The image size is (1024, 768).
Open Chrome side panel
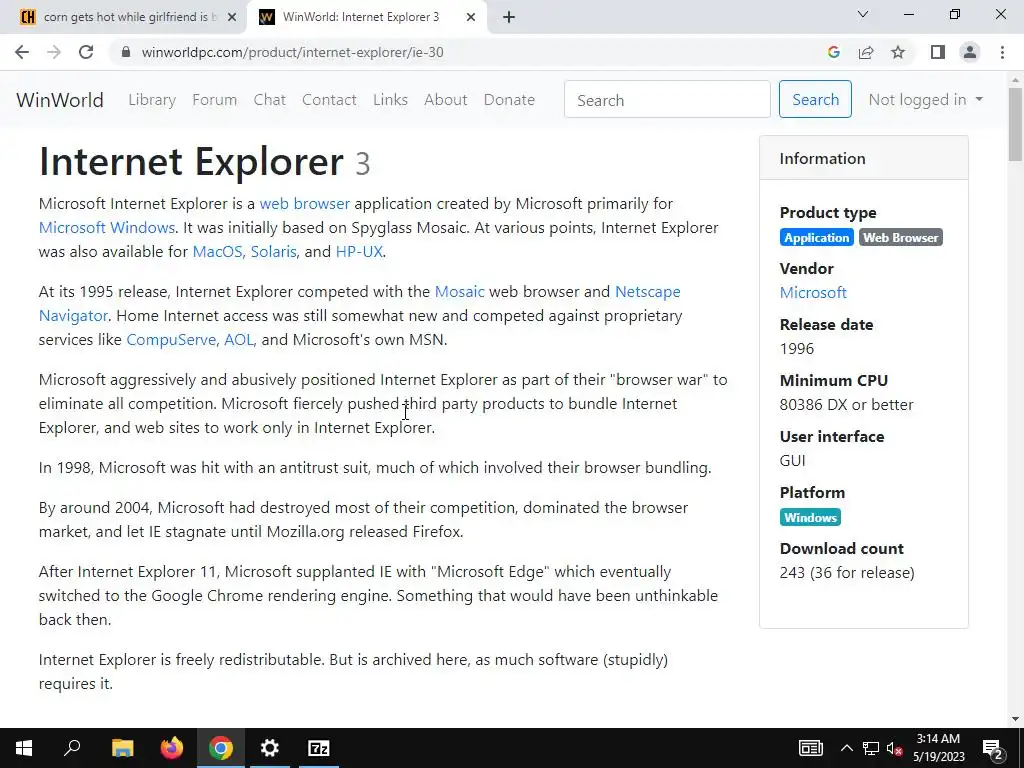938,52
